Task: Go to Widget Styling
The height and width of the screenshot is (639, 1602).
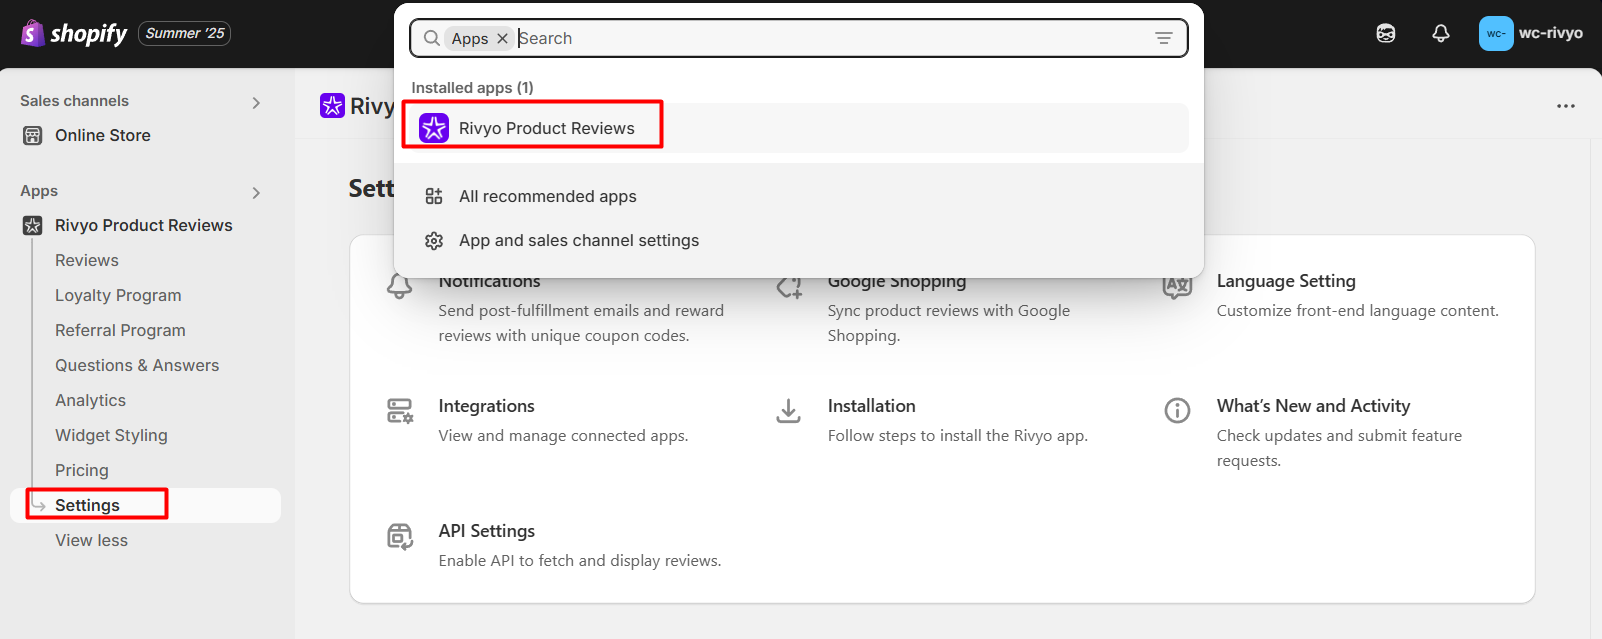Action: 111,435
